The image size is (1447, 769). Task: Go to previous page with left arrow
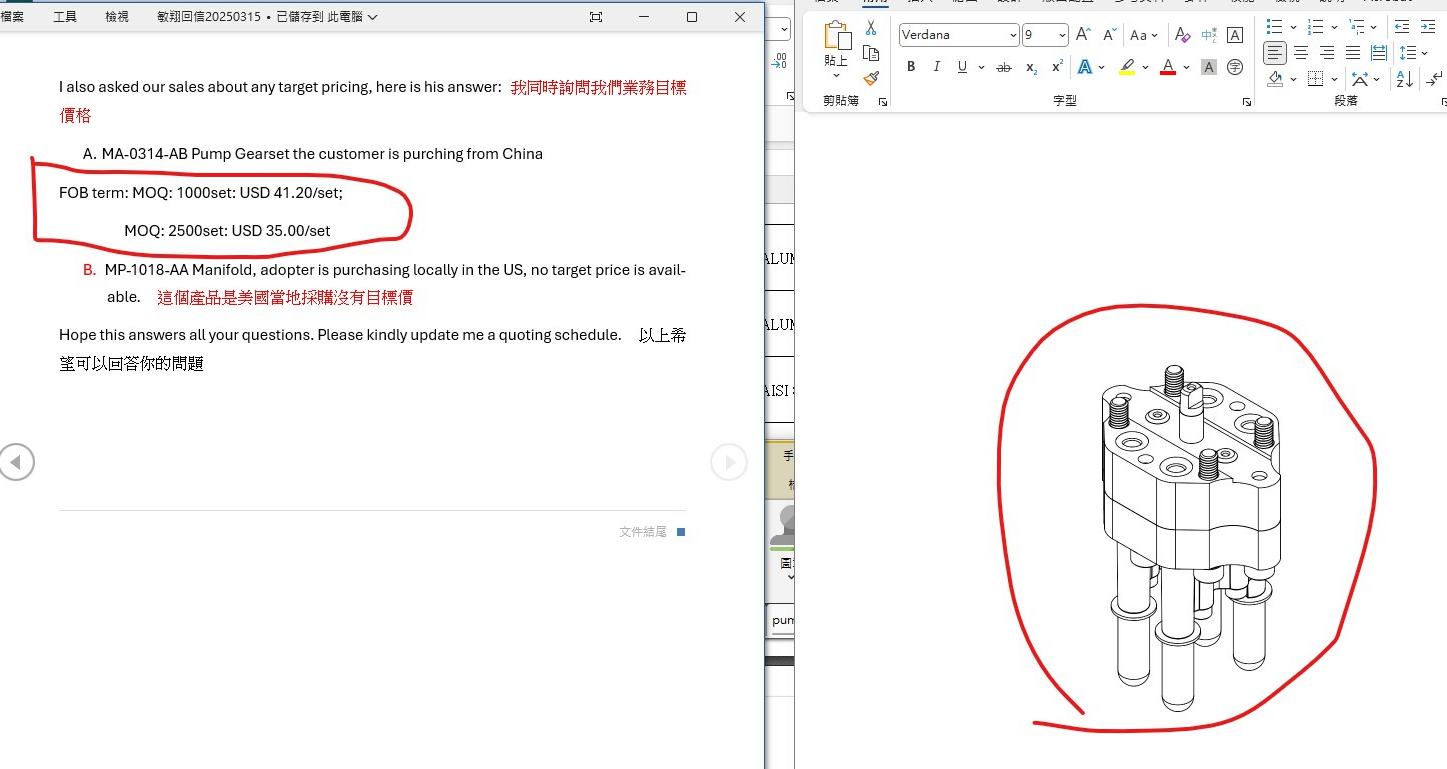point(16,462)
